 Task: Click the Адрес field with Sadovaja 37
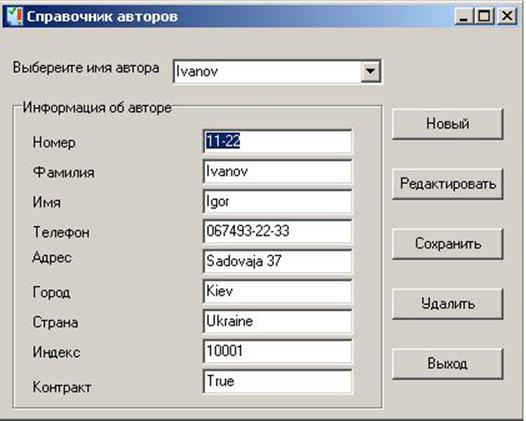pyautogui.click(x=277, y=261)
